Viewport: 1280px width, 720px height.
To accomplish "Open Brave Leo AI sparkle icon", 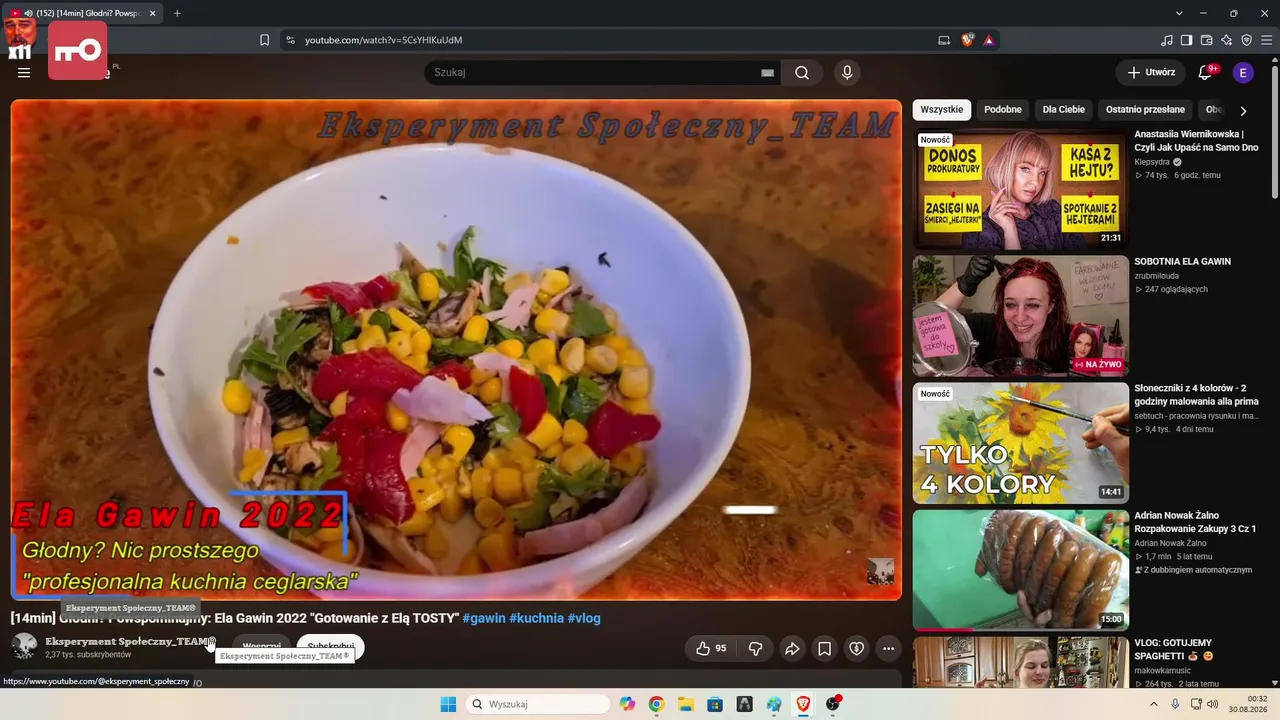I will (x=1226, y=40).
